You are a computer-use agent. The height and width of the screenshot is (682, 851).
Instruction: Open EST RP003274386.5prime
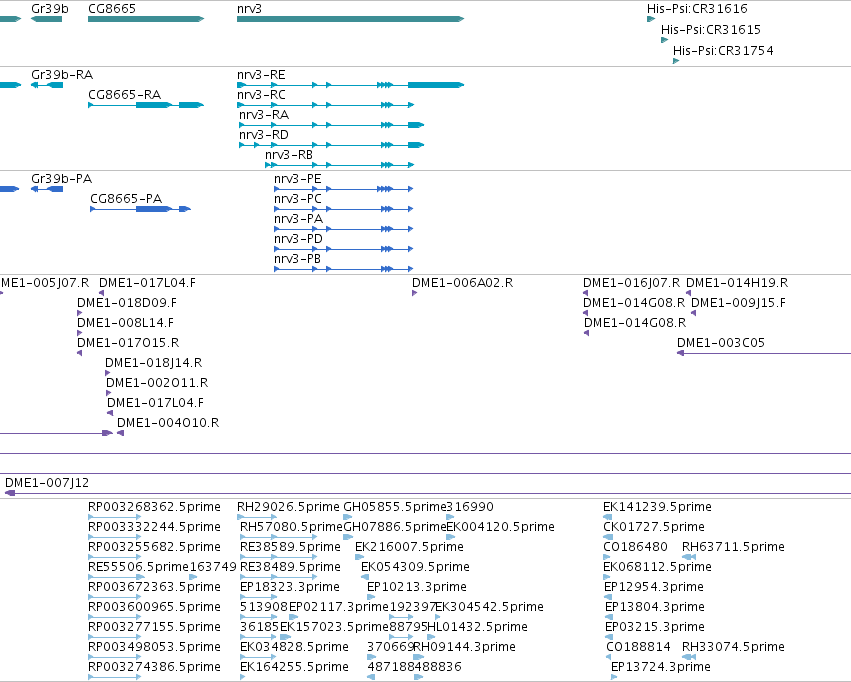pyautogui.click(x=154, y=668)
